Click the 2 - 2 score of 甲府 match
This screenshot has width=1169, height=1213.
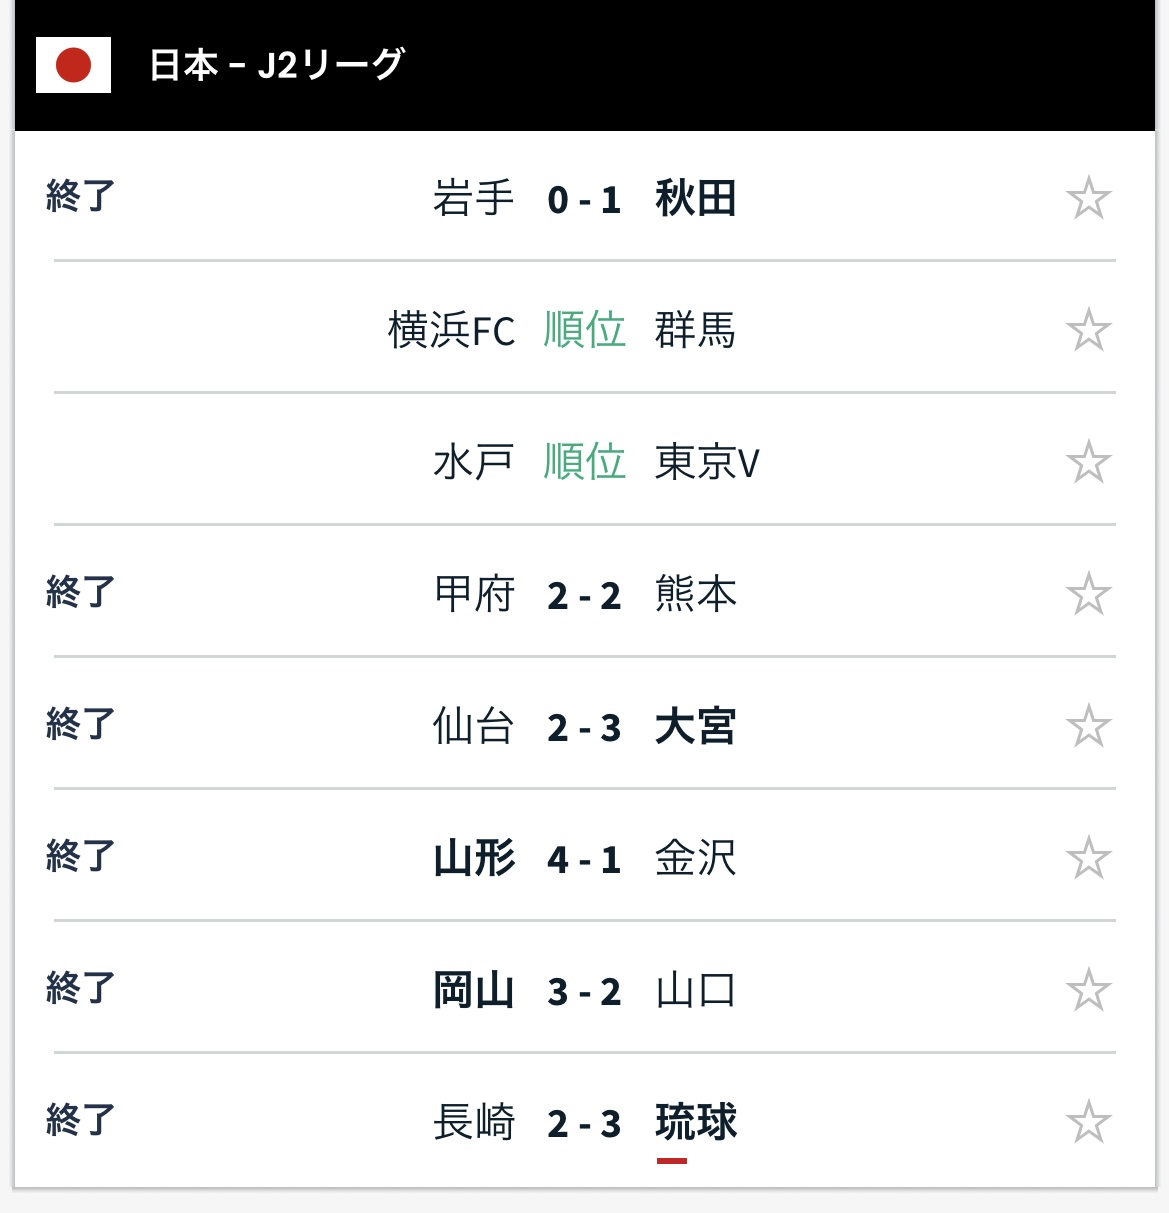click(584, 595)
